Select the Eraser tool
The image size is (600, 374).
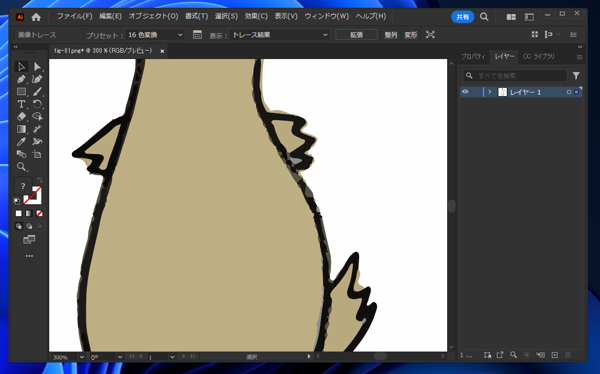(21, 116)
